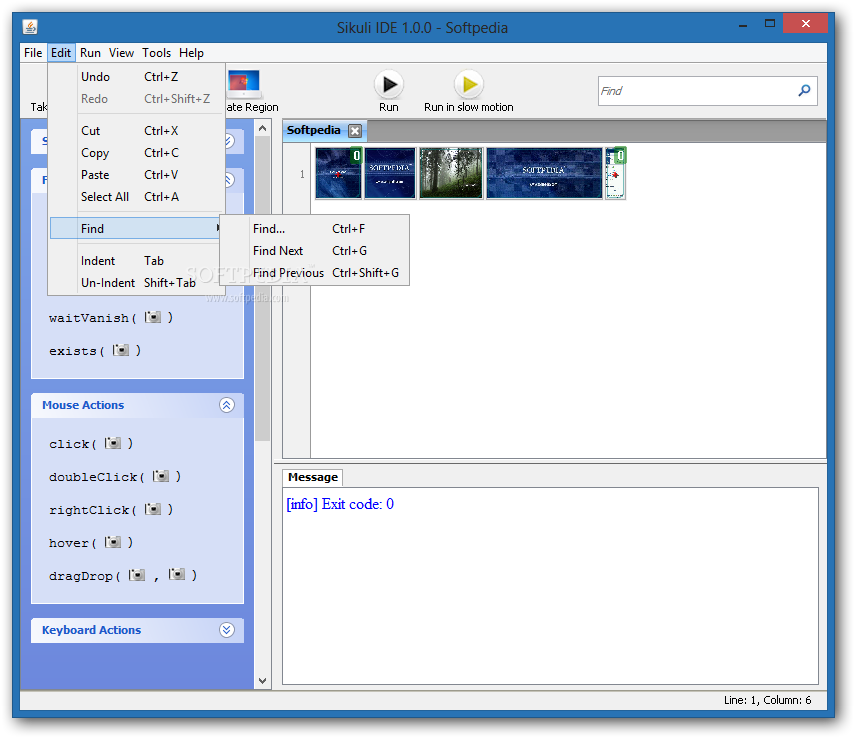855x738 pixels.
Task: Click the search magnifier icon in Find box
Action: click(804, 91)
